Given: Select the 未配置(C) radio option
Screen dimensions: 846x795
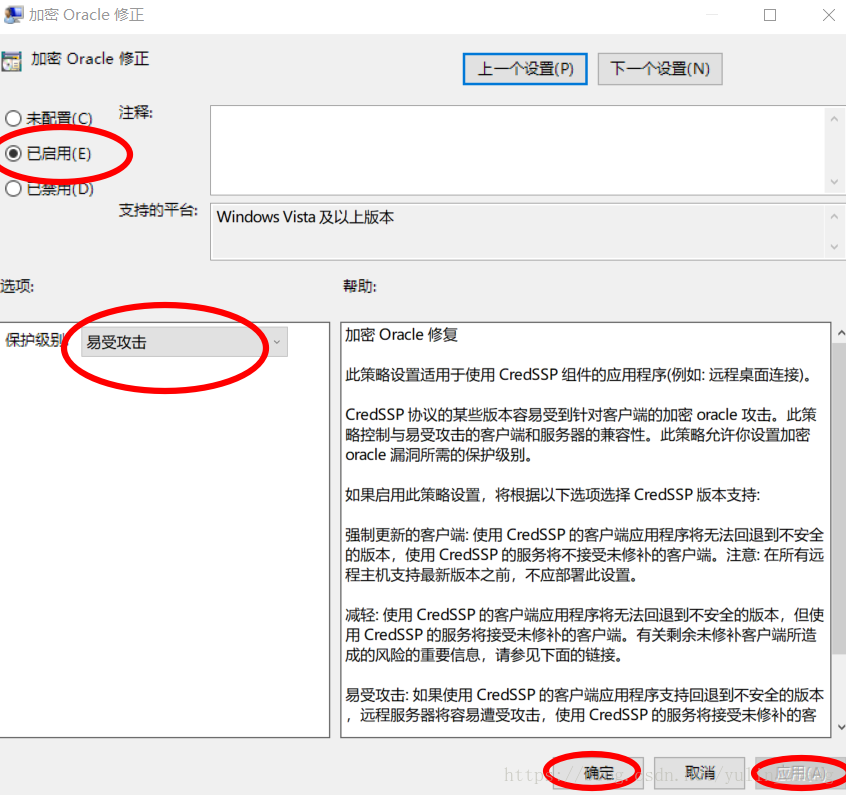Looking at the screenshot, I should tap(14, 119).
